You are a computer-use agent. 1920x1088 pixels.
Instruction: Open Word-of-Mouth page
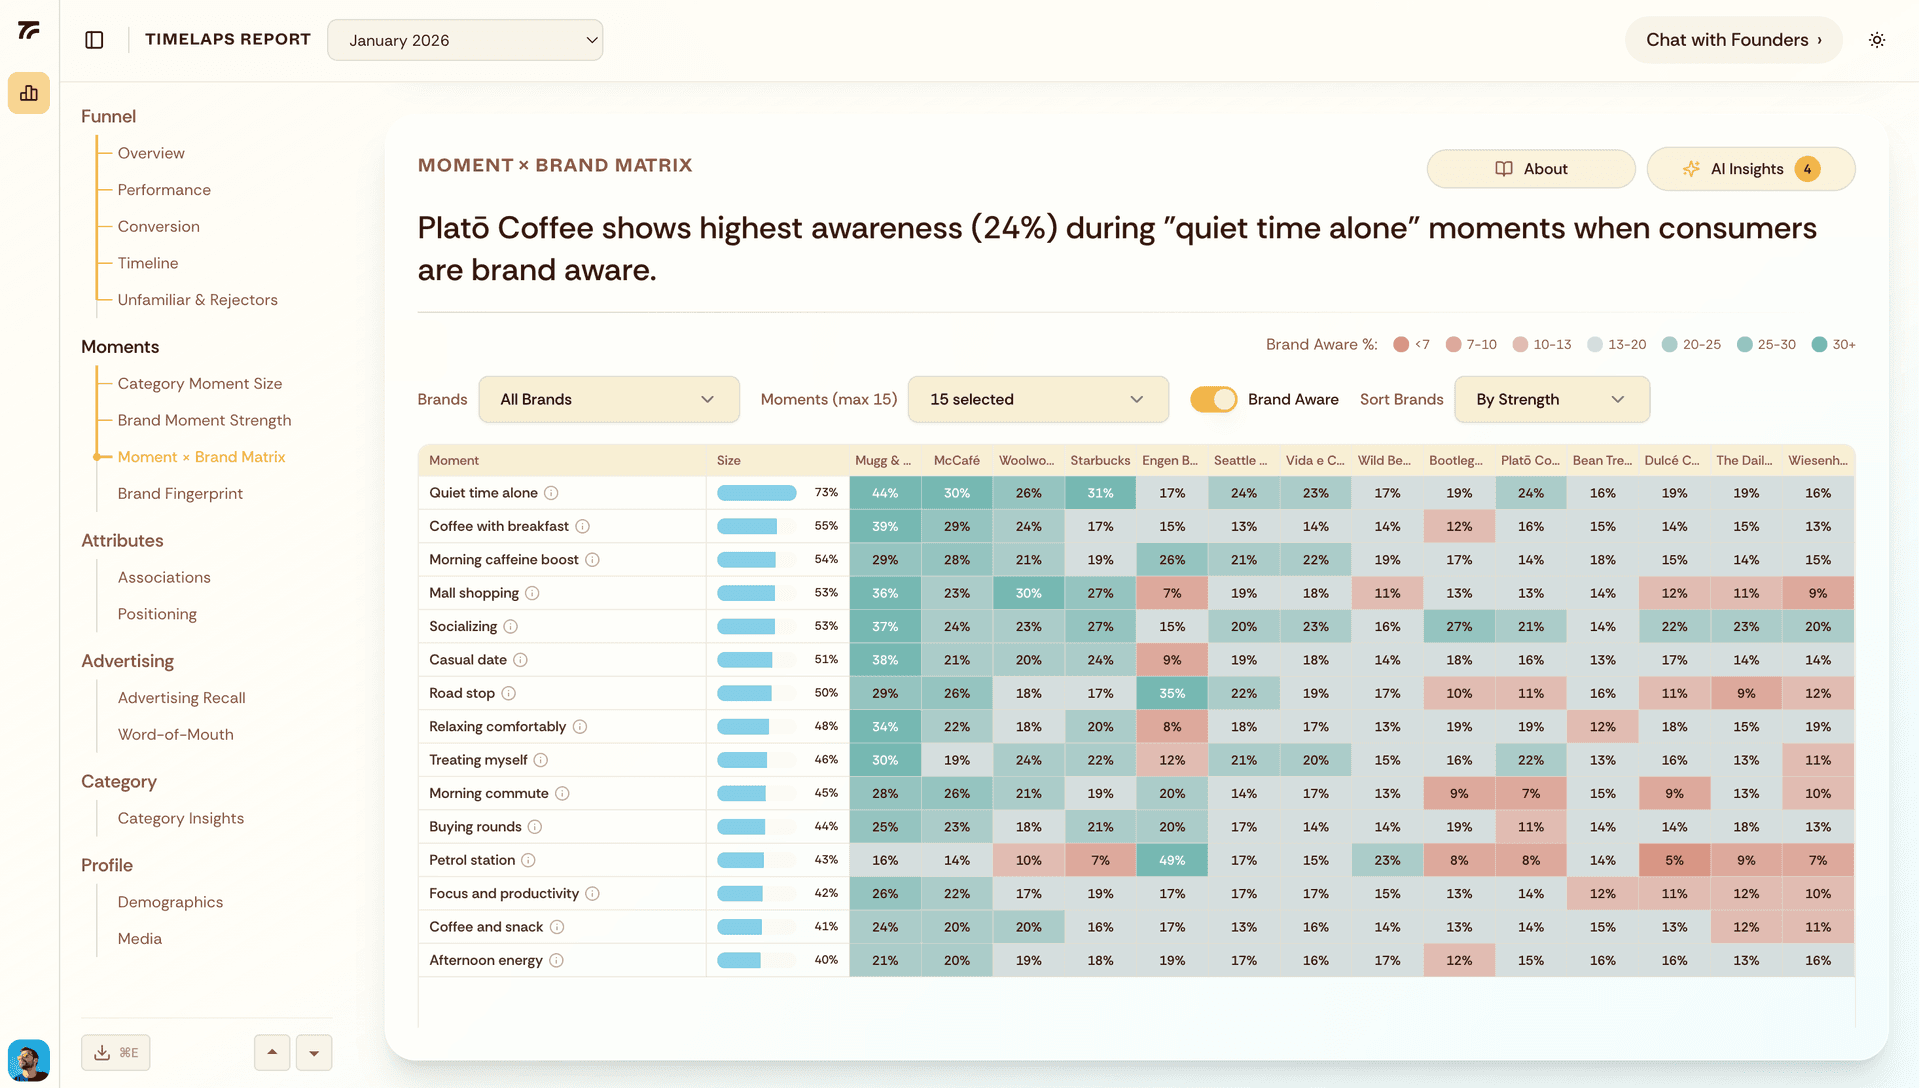tap(176, 735)
